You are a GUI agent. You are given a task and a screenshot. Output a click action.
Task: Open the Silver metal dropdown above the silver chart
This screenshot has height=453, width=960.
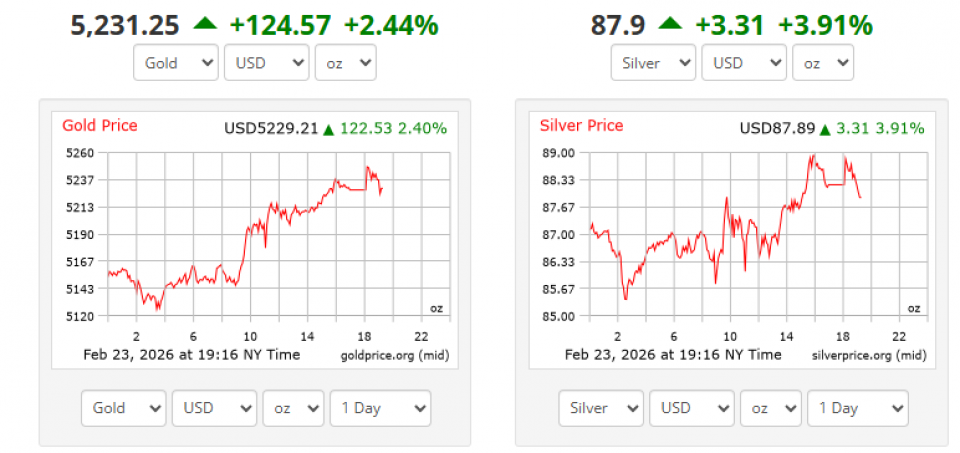(x=653, y=63)
